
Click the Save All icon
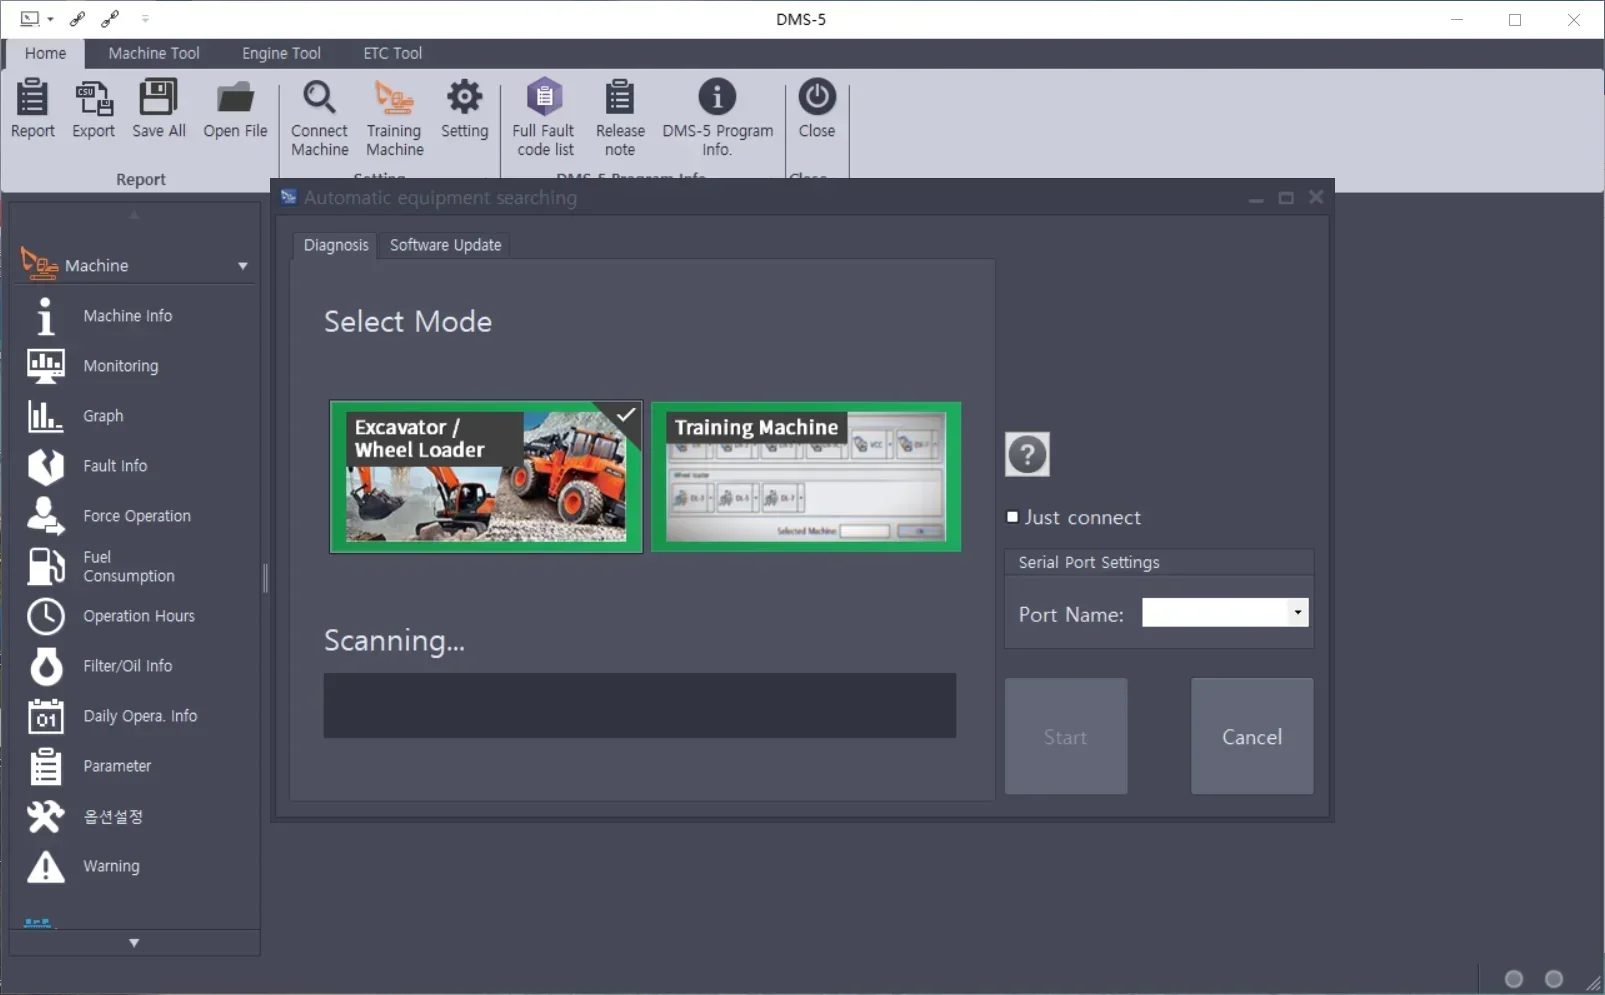point(157,110)
